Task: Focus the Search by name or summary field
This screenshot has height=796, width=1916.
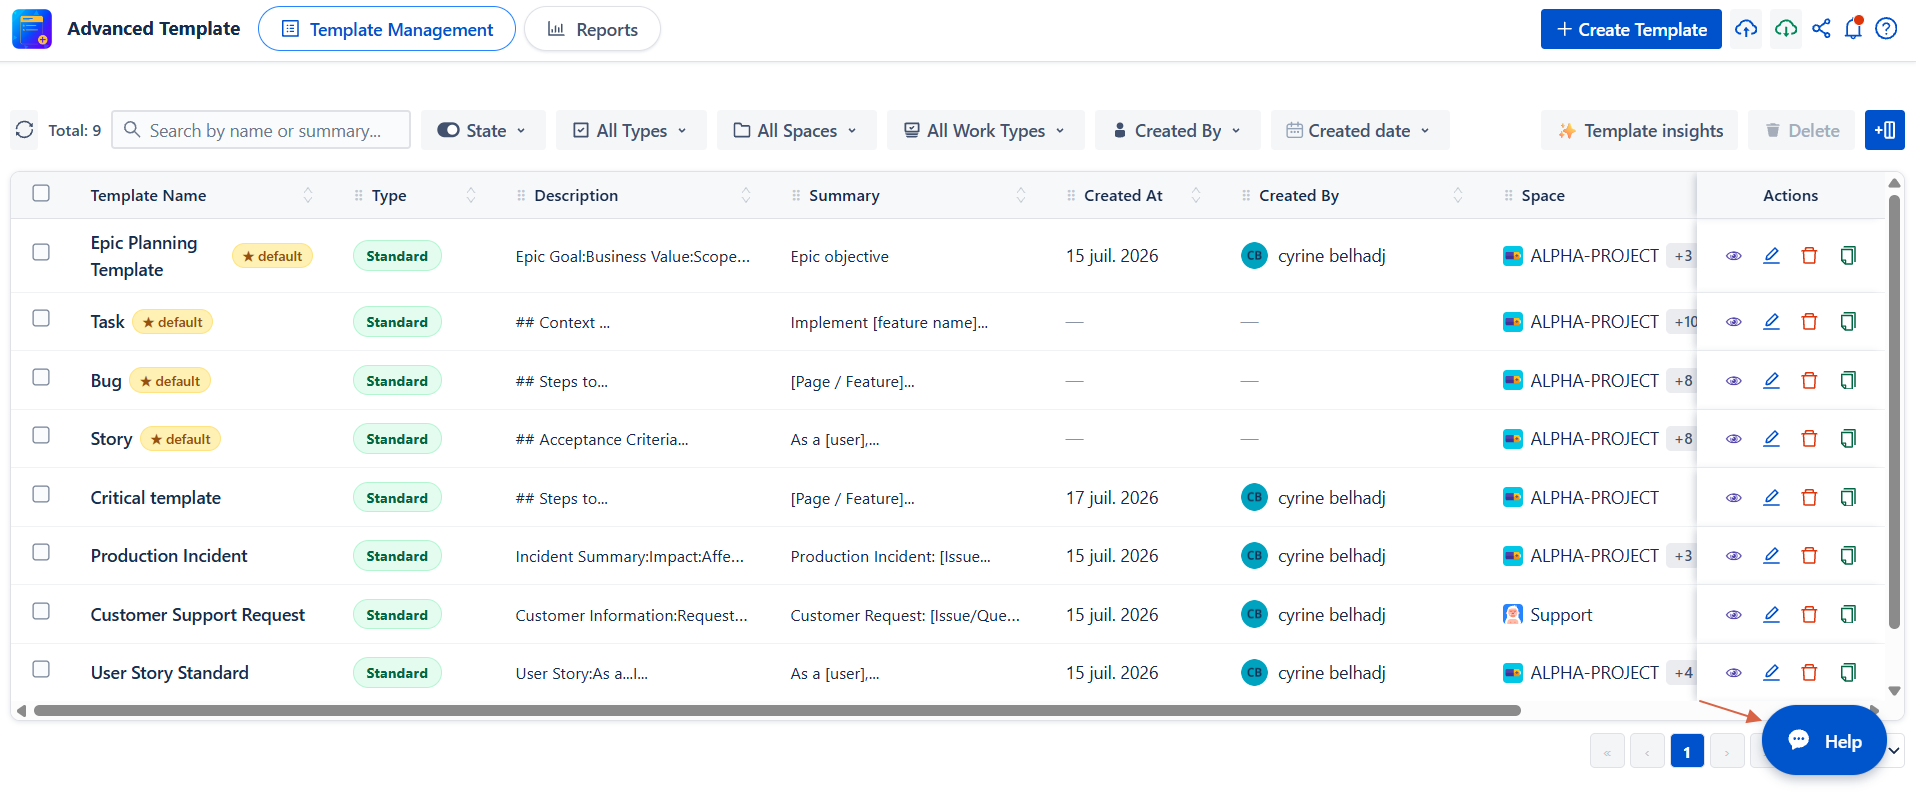Action: coord(261,130)
